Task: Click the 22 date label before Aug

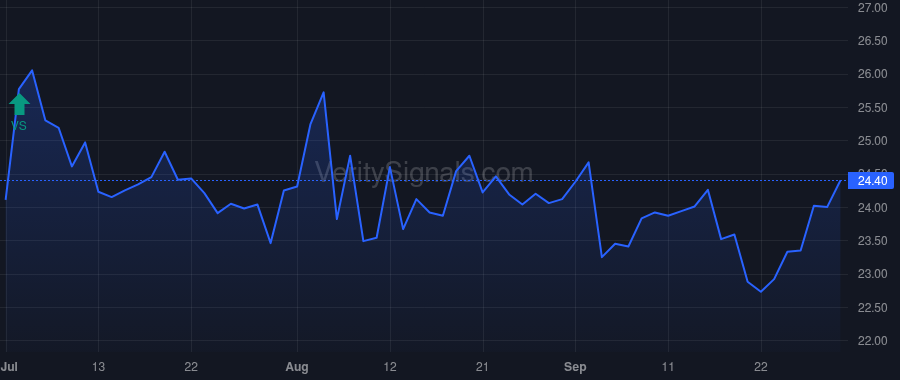Action: (x=191, y=367)
